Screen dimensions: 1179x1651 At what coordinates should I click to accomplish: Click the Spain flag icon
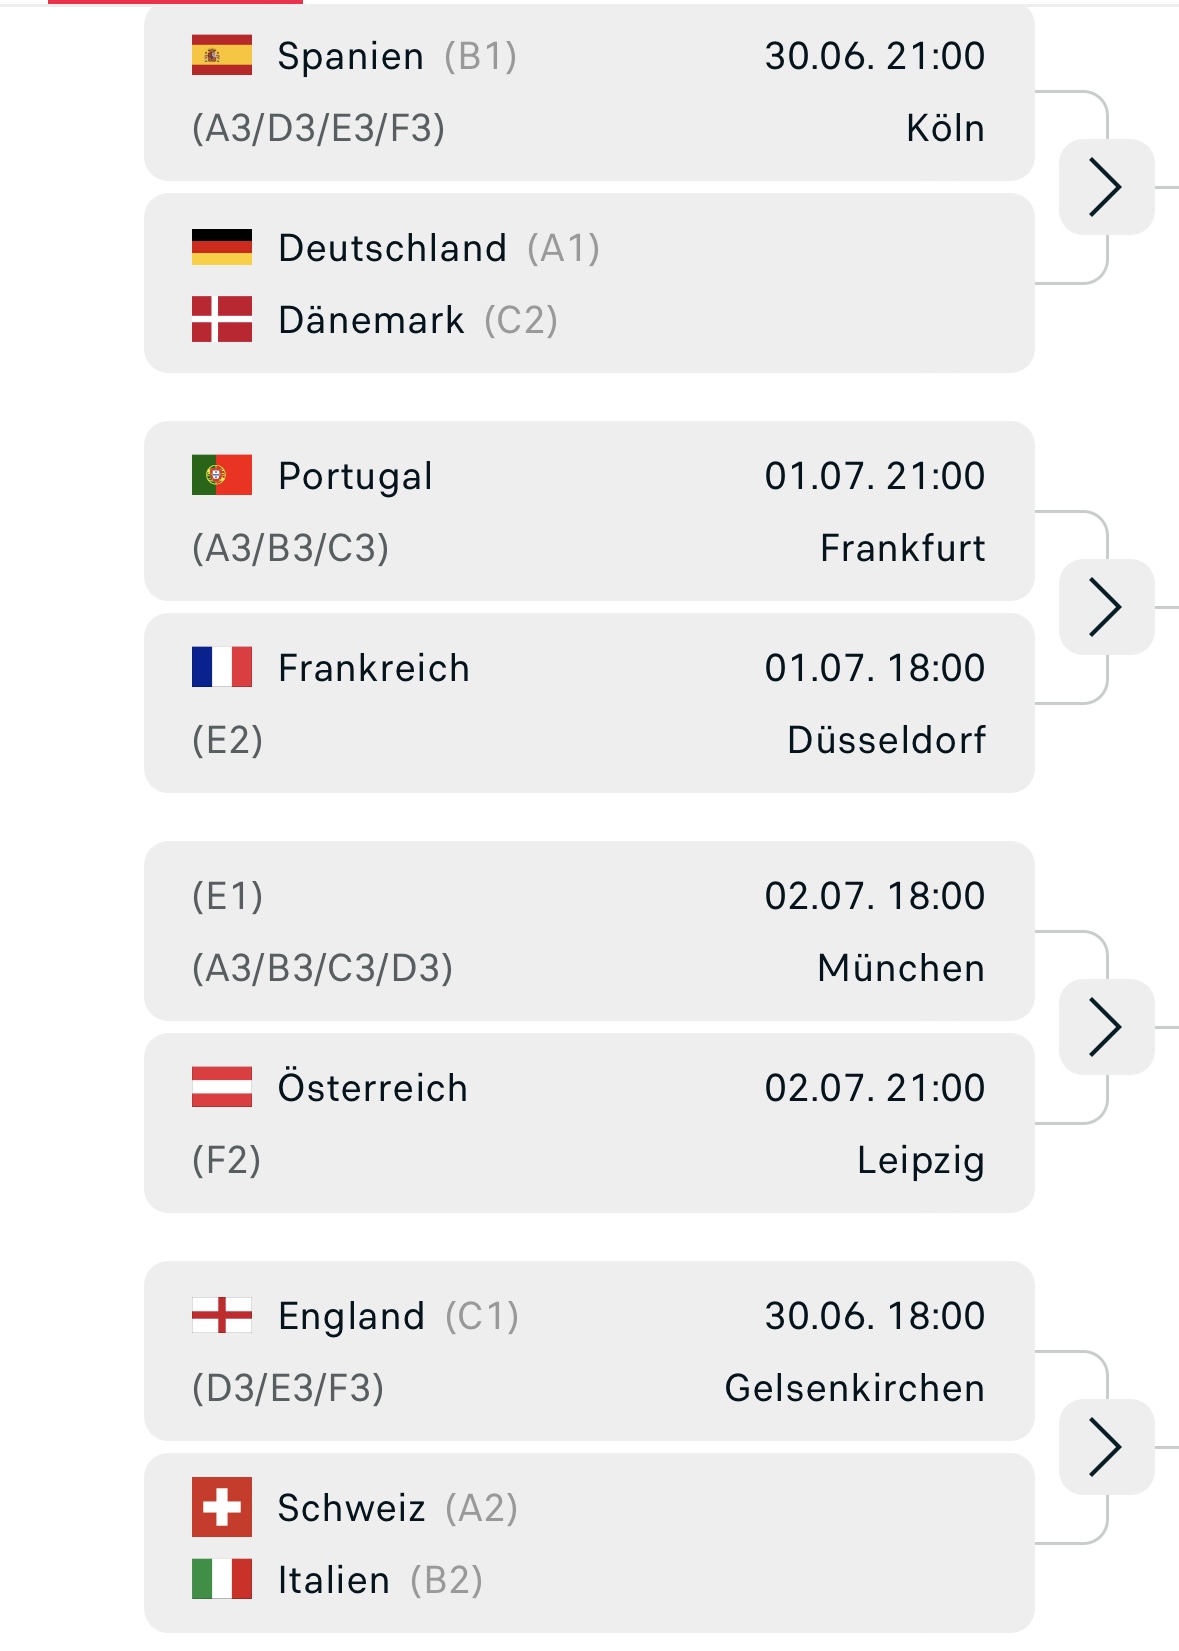(x=221, y=56)
